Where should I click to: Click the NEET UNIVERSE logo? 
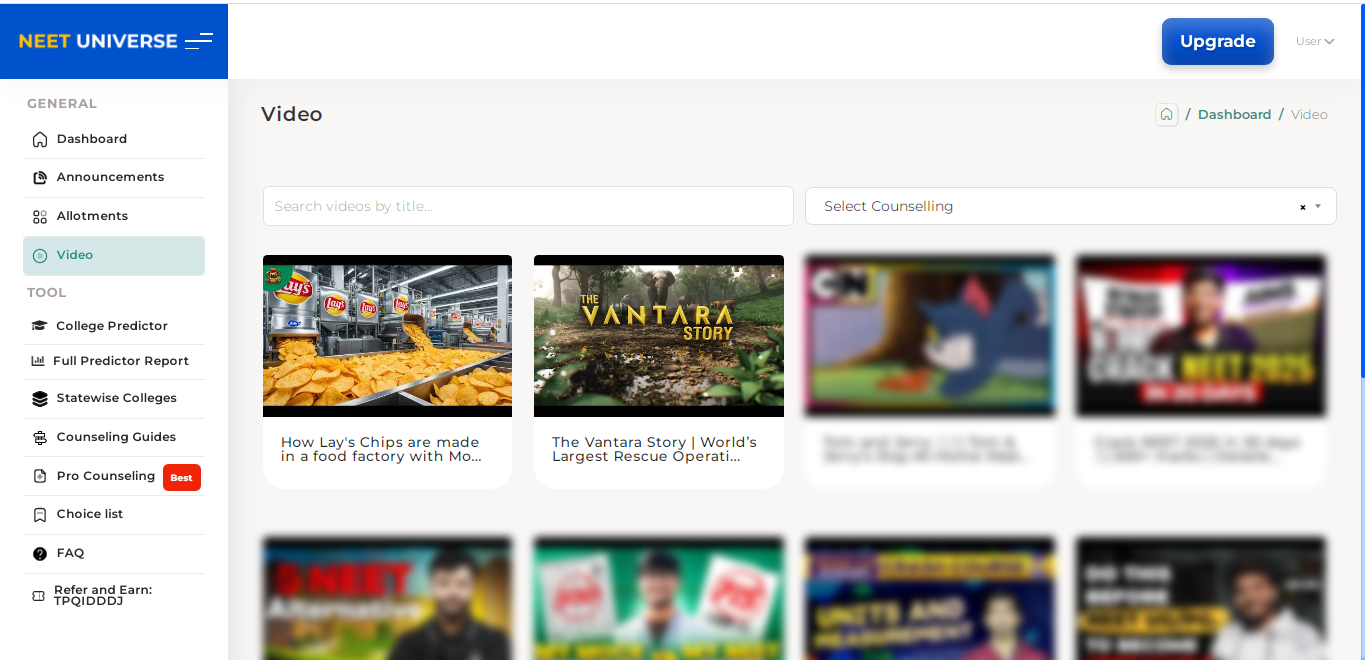pyautogui.click(x=98, y=41)
